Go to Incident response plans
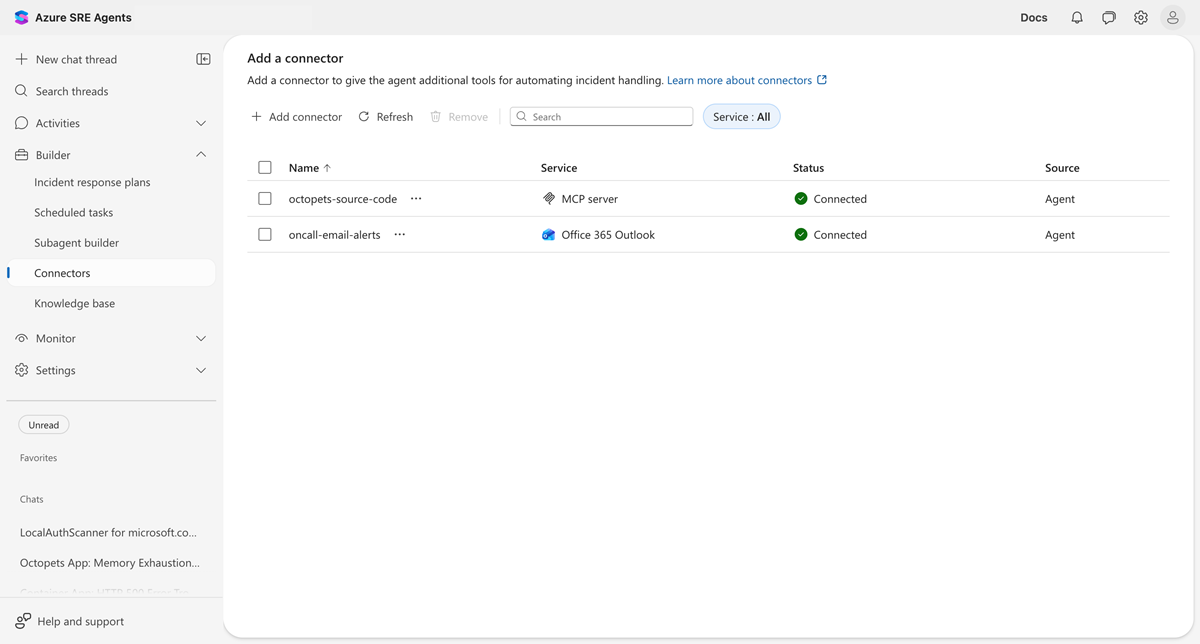 click(92, 182)
